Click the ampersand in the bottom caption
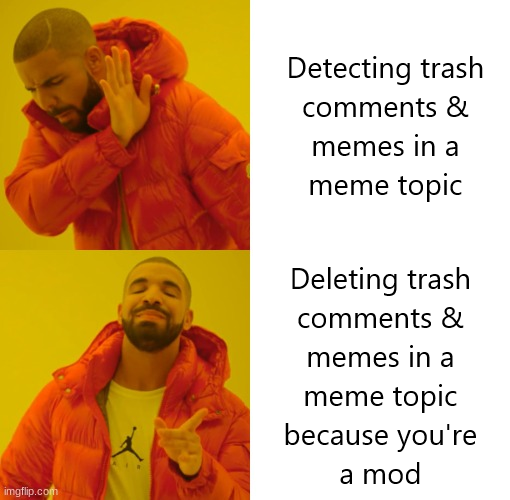 pos(452,317)
